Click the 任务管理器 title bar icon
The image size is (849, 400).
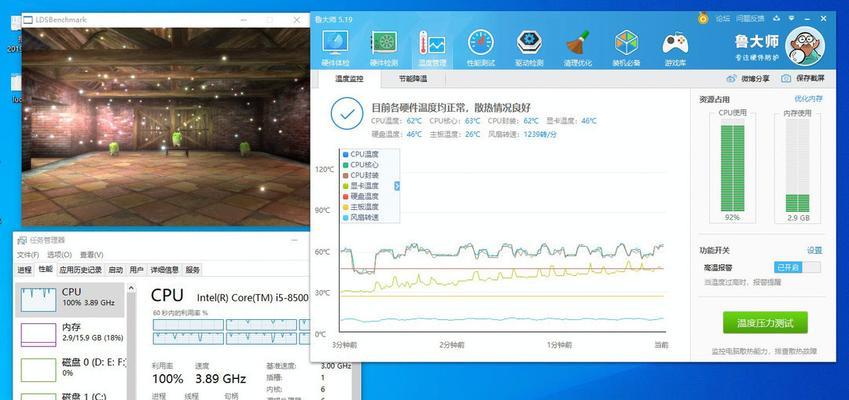22,240
